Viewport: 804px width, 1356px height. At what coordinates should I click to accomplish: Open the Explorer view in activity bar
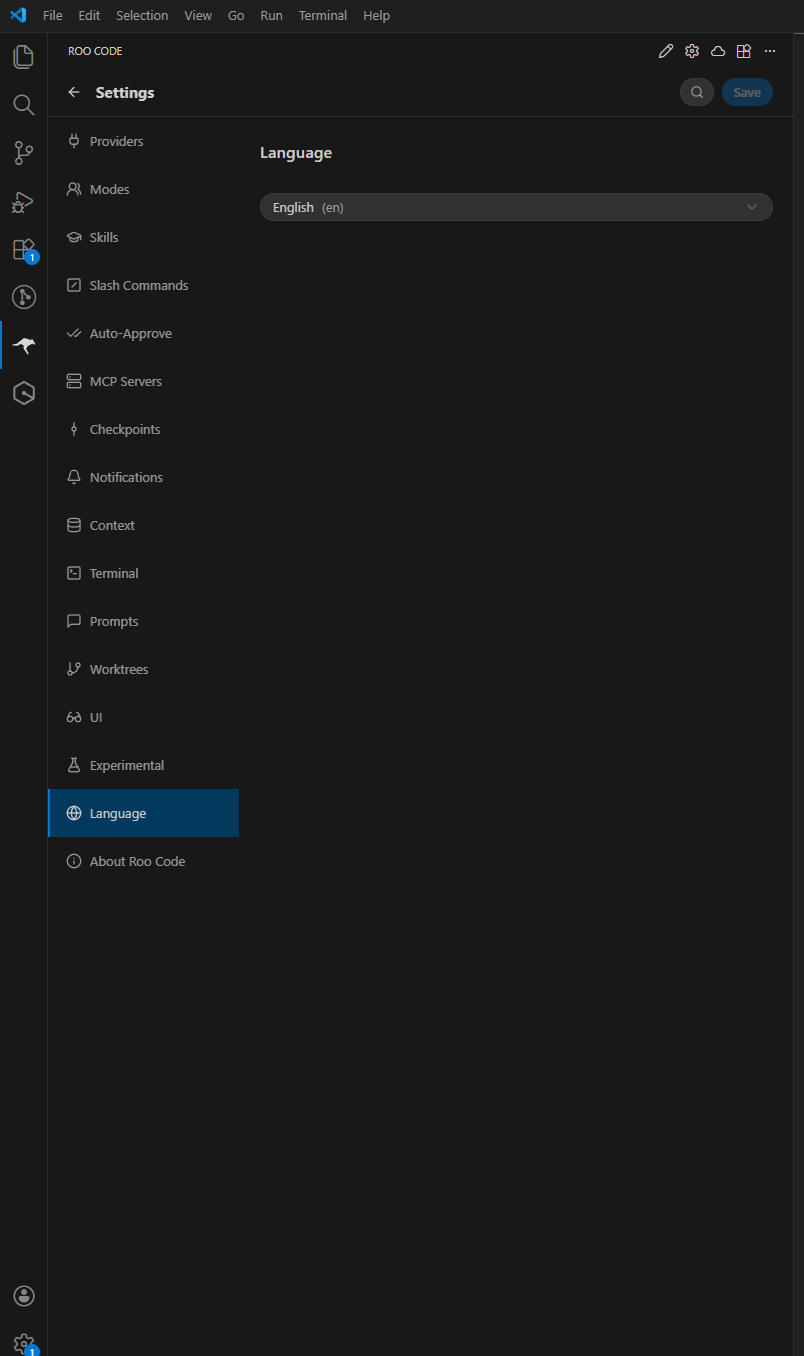click(23, 57)
